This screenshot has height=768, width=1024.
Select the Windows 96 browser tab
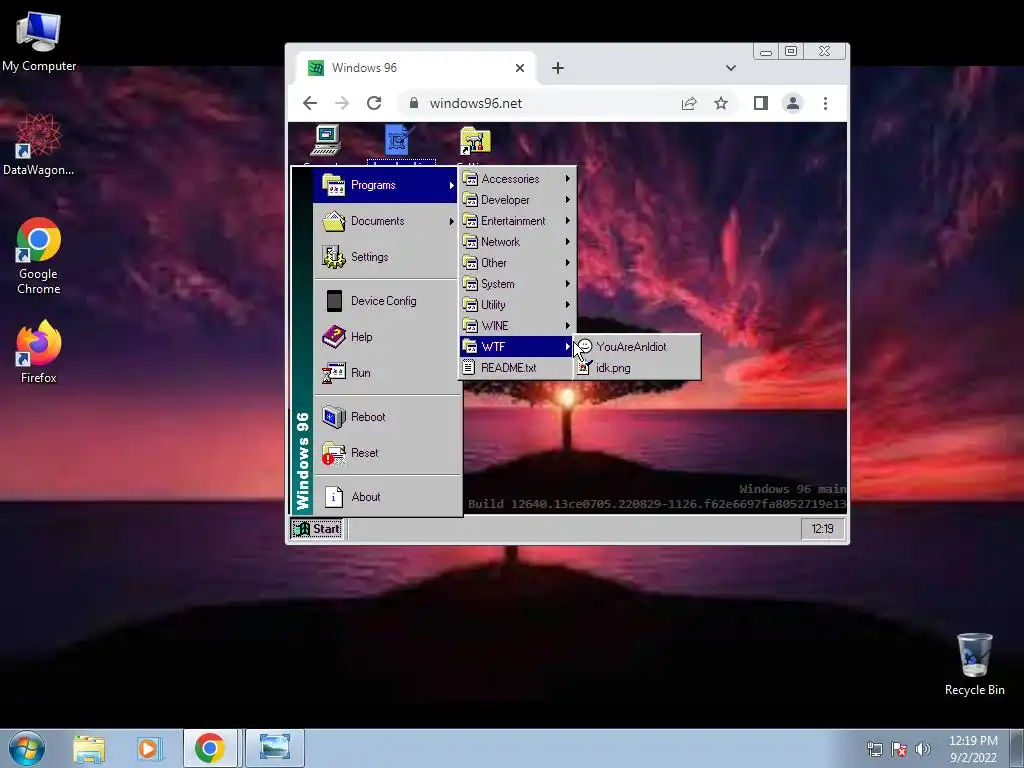[417, 68]
